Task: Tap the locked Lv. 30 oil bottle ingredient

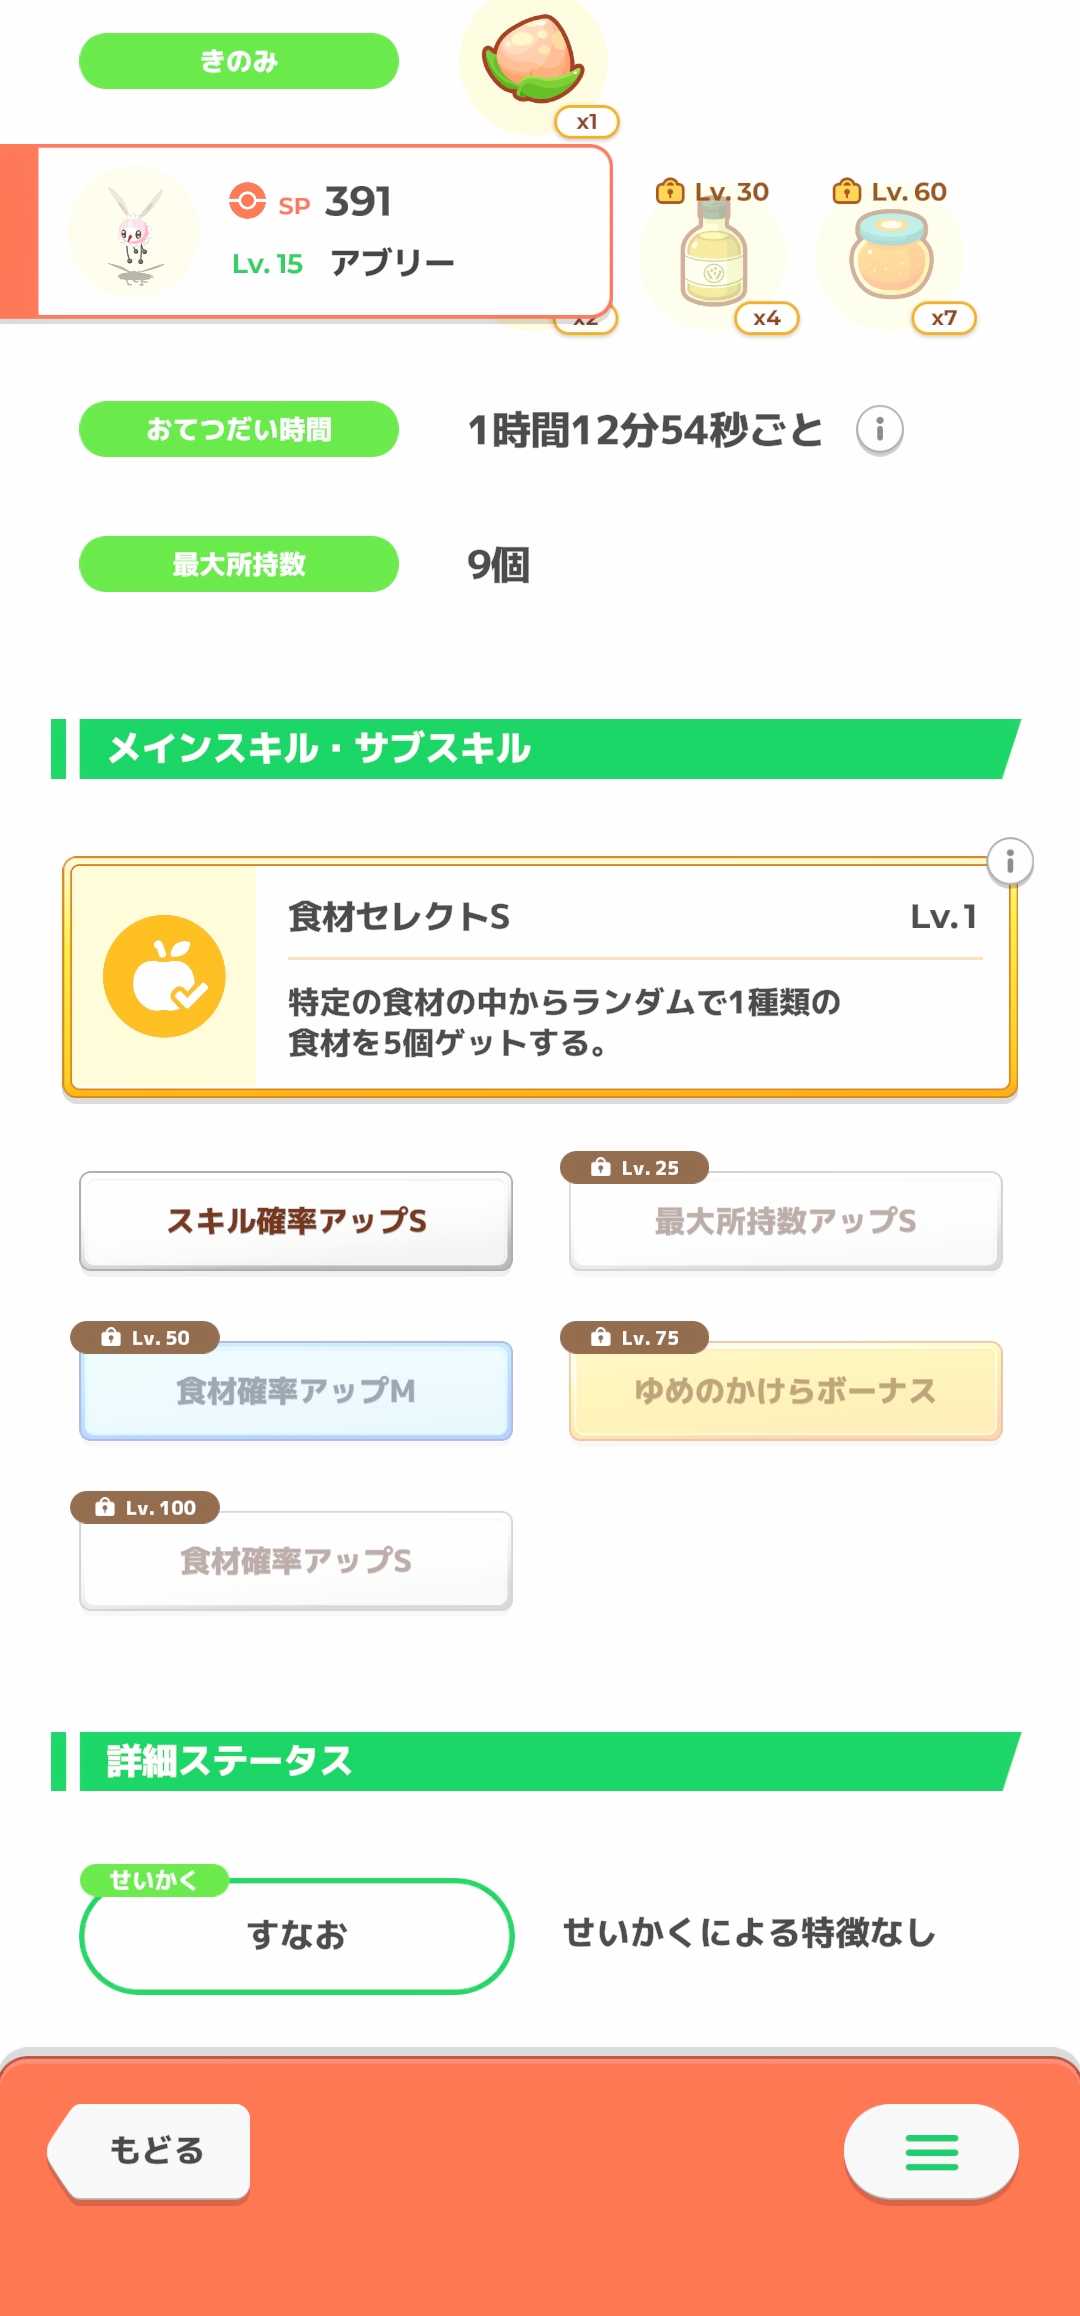Action: [x=713, y=258]
